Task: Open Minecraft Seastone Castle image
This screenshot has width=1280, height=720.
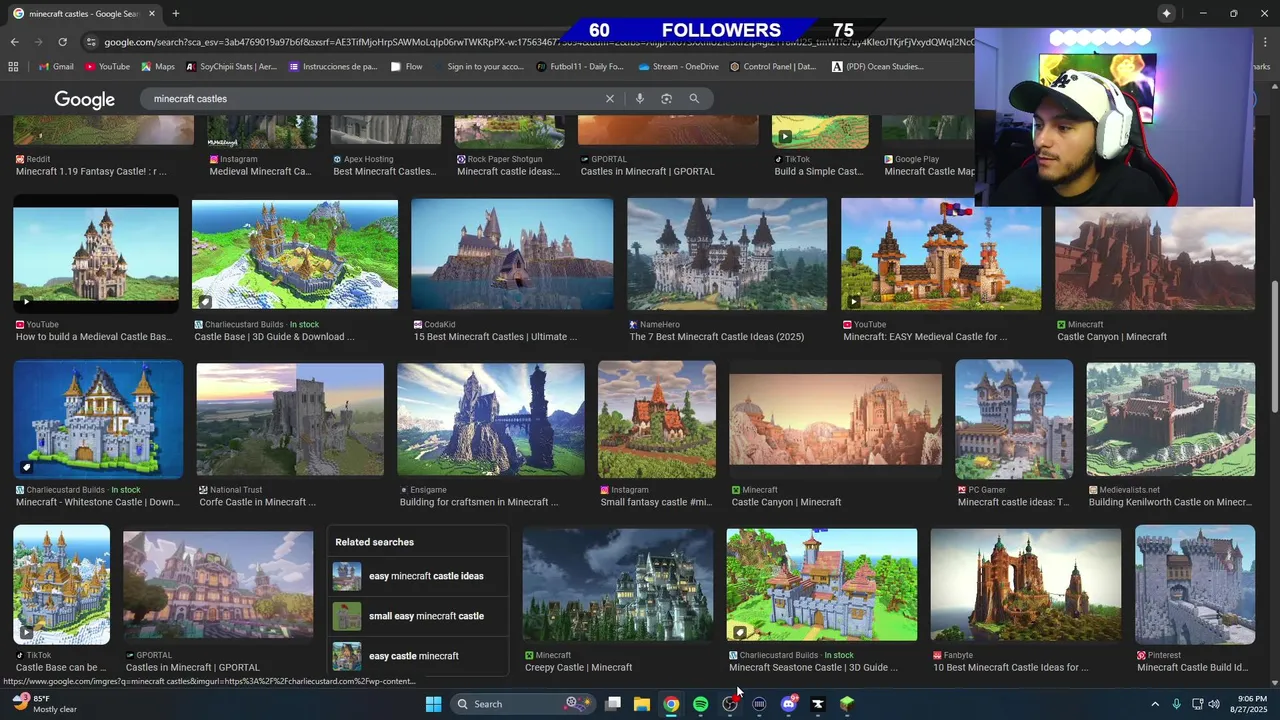Action: [x=822, y=585]
